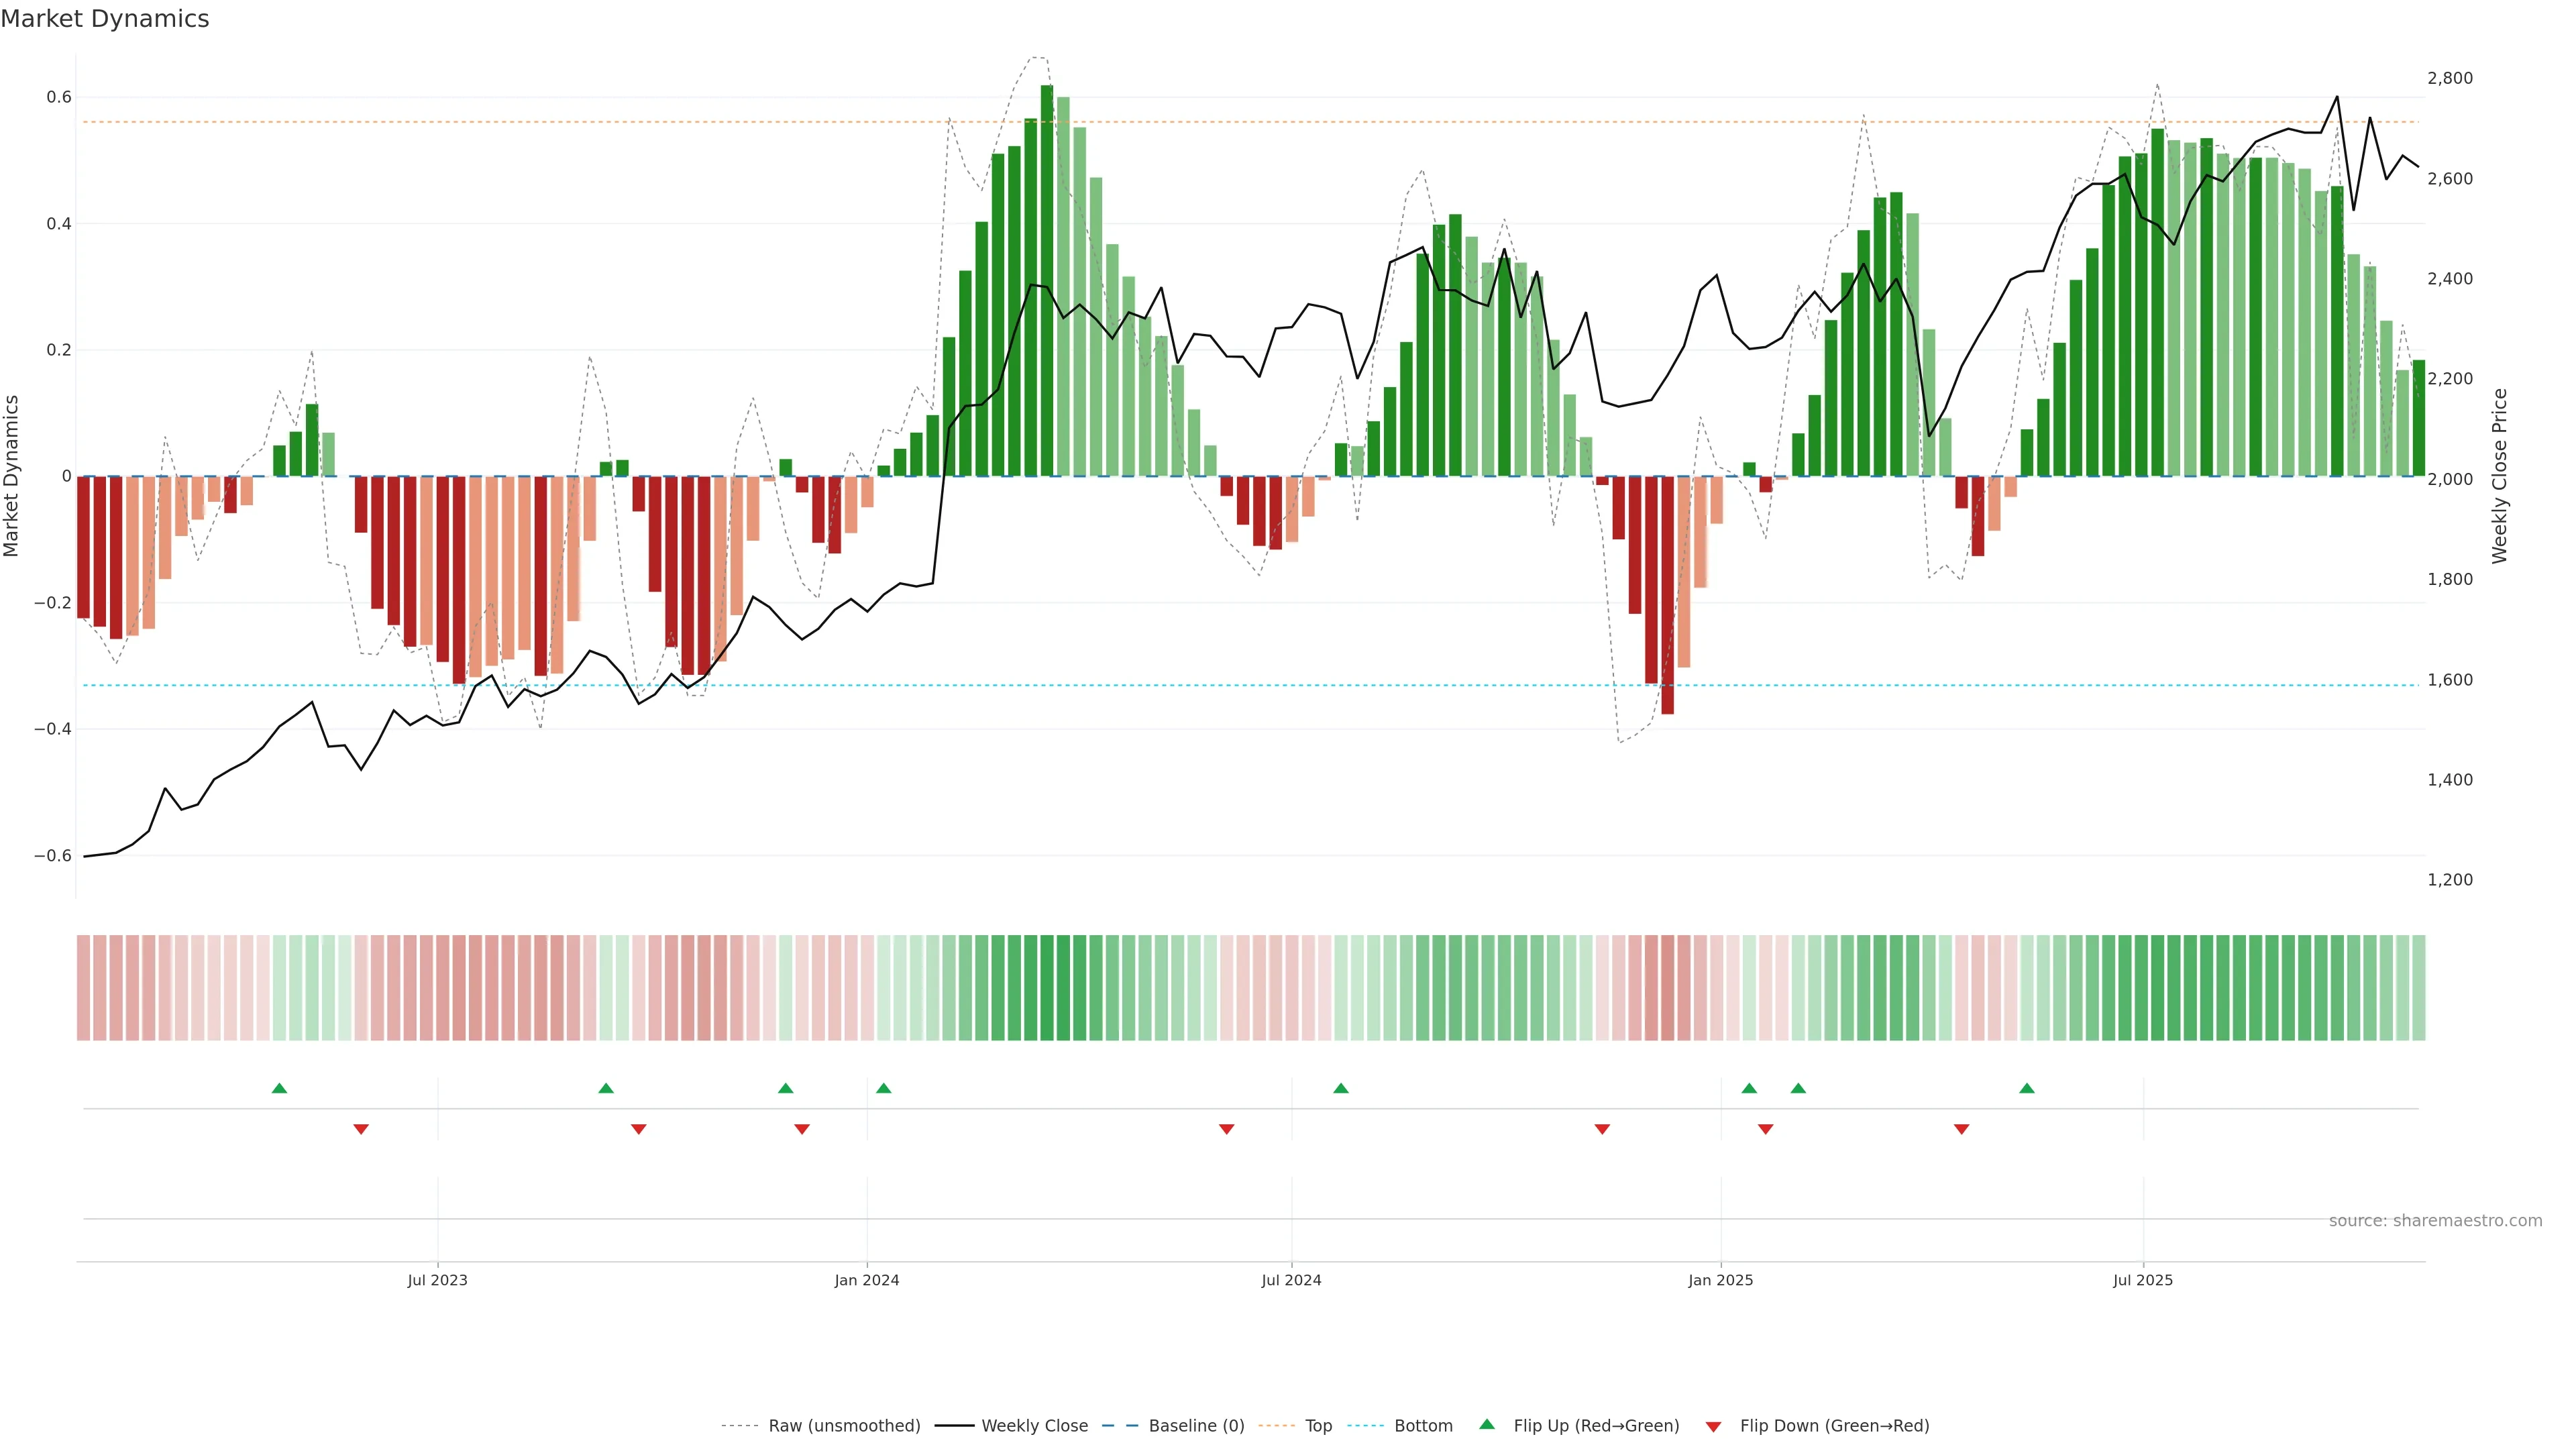Click the Weekly Close Price axis title
Viewport: 2576px width, 1449px height.
(2499, 476)
